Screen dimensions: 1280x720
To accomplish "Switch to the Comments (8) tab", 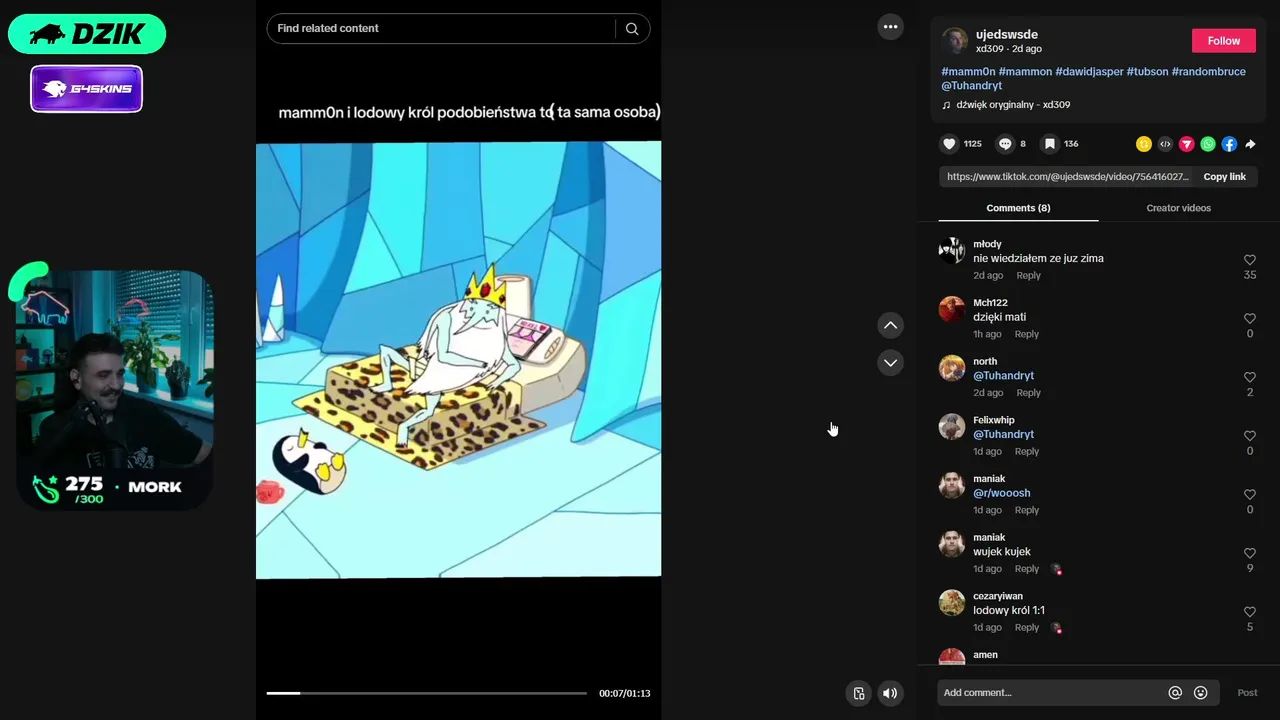I will (x=1018, y=208).
